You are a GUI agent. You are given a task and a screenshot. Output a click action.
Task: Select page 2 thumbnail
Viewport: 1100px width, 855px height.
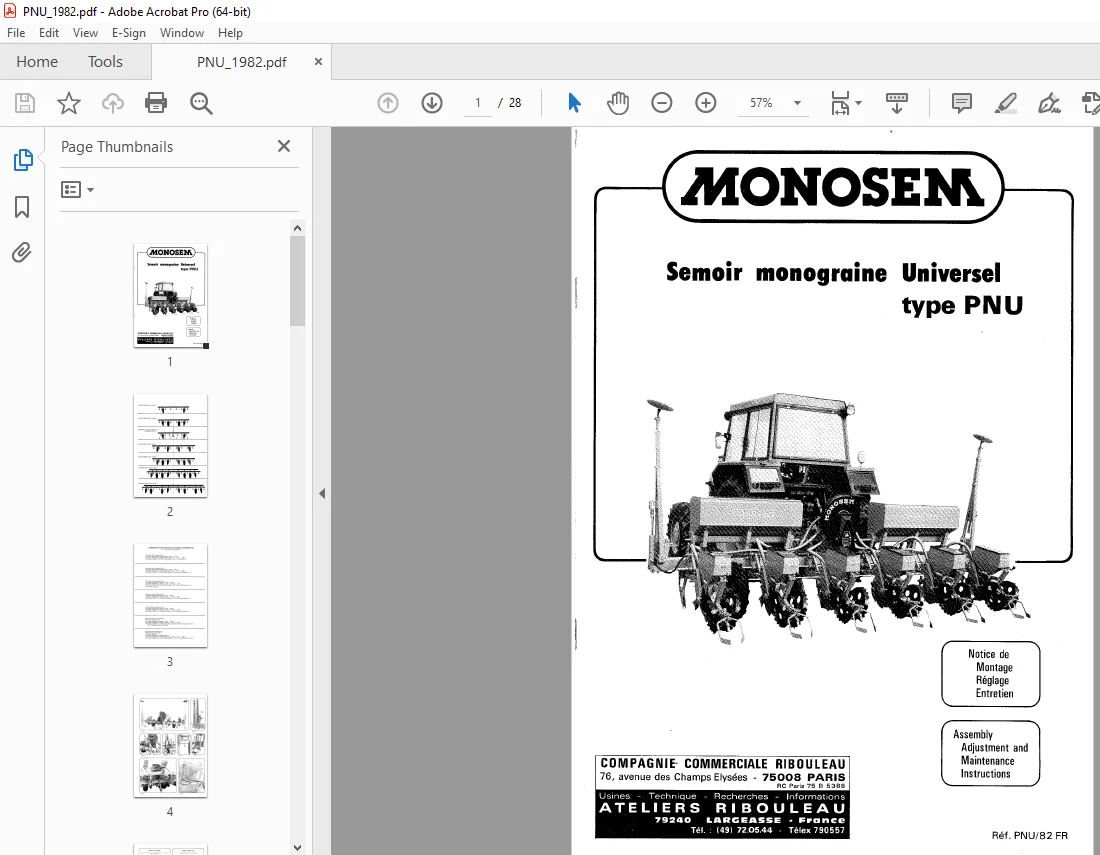click(170, 446)
